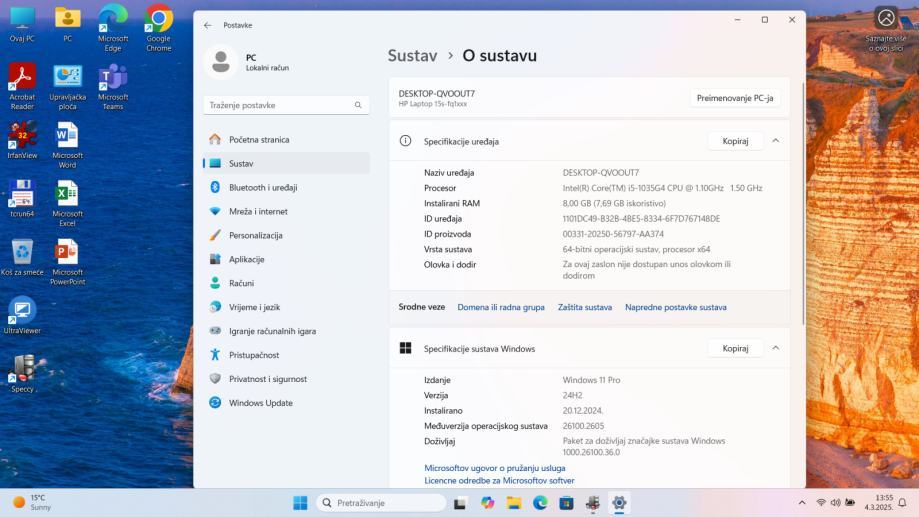Open Pristupačnost settings page
The height and width of the screenshot is (517, 919).
click(254, 355)
